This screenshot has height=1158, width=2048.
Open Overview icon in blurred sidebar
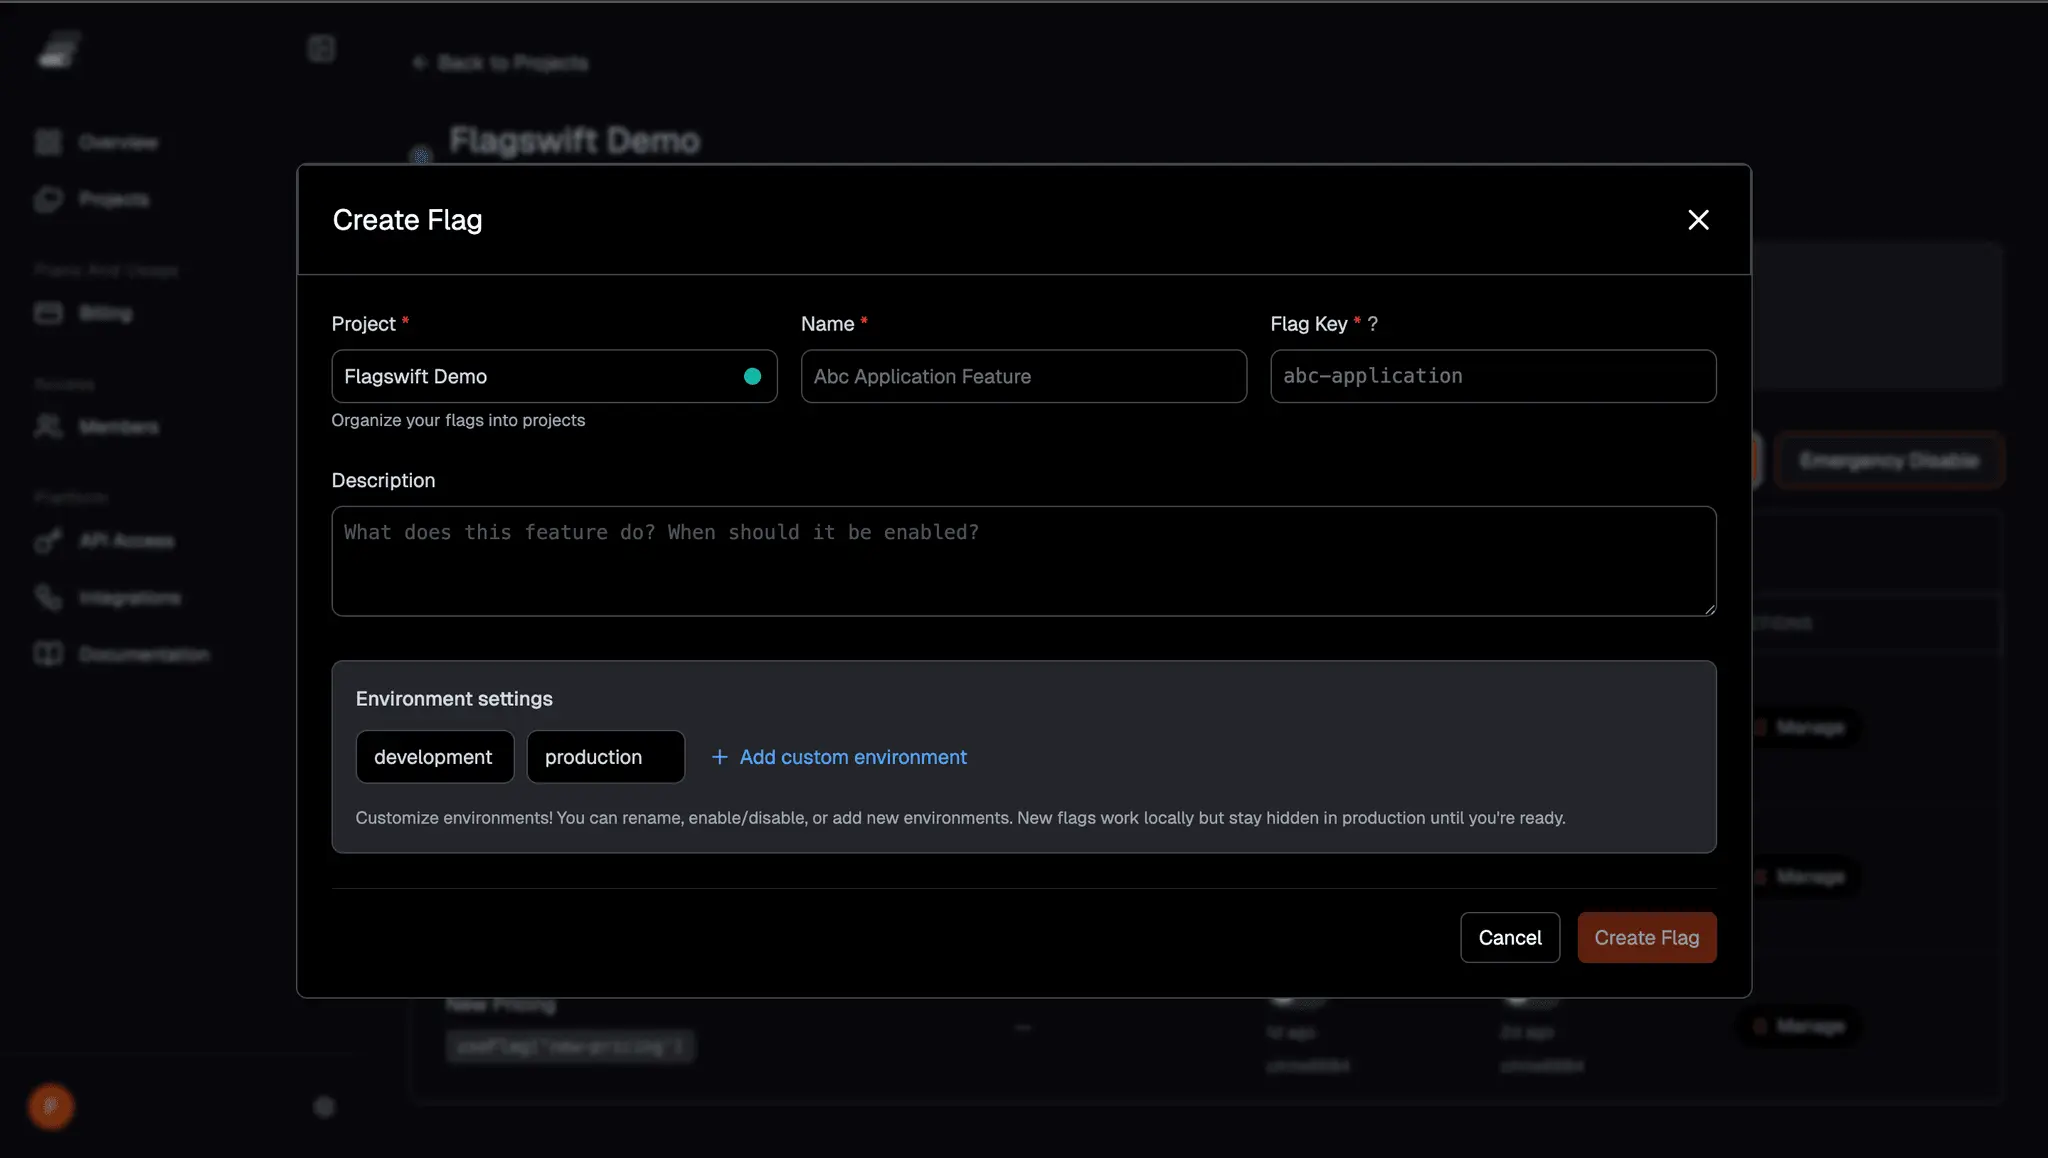(x=48, y=142)
